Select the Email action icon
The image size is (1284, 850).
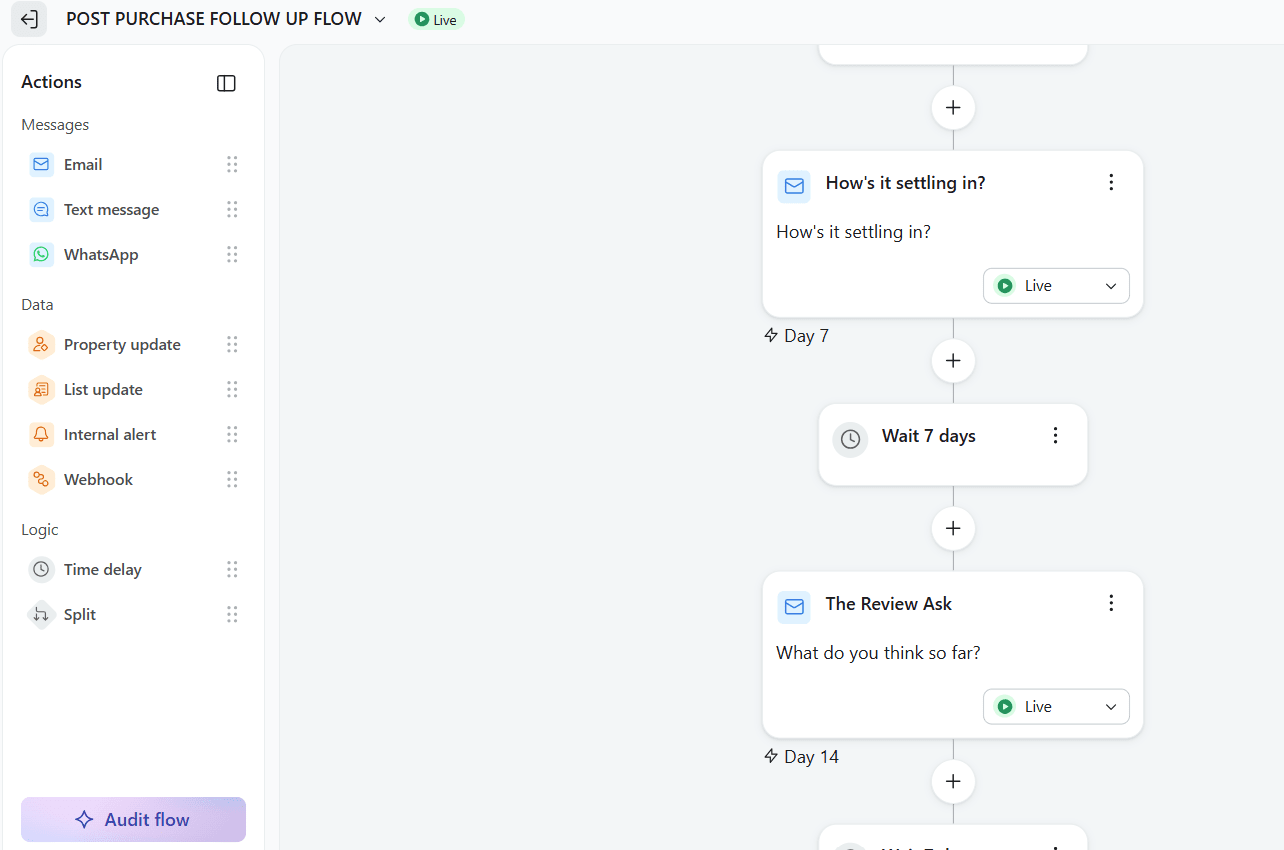coord(41,164)
